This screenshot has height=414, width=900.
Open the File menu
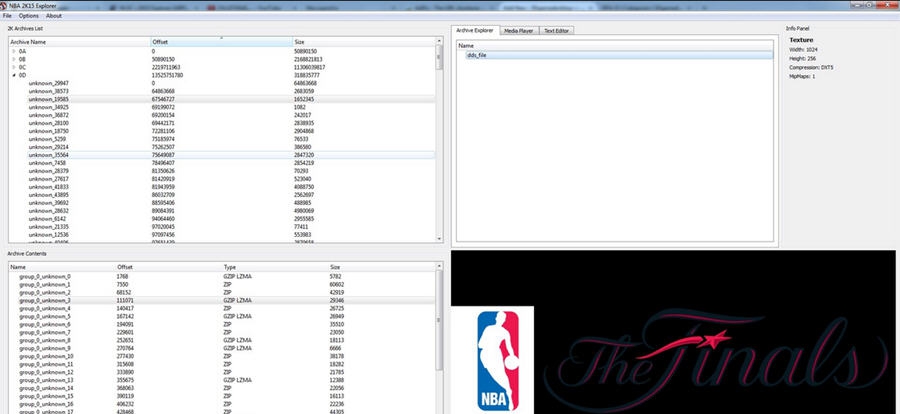click(x=7, y=16)
